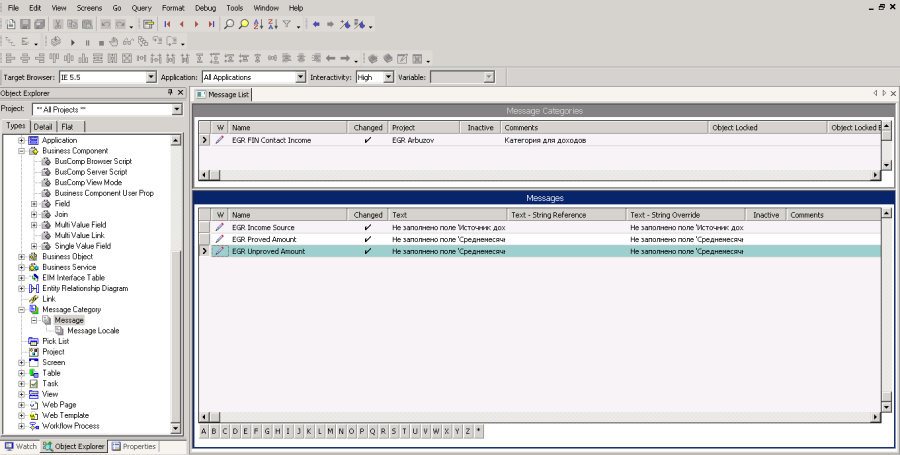Pin the Object Explorer with pushpin icon
The width and height of the screenshot is (900, 455).
coord(170,92)
